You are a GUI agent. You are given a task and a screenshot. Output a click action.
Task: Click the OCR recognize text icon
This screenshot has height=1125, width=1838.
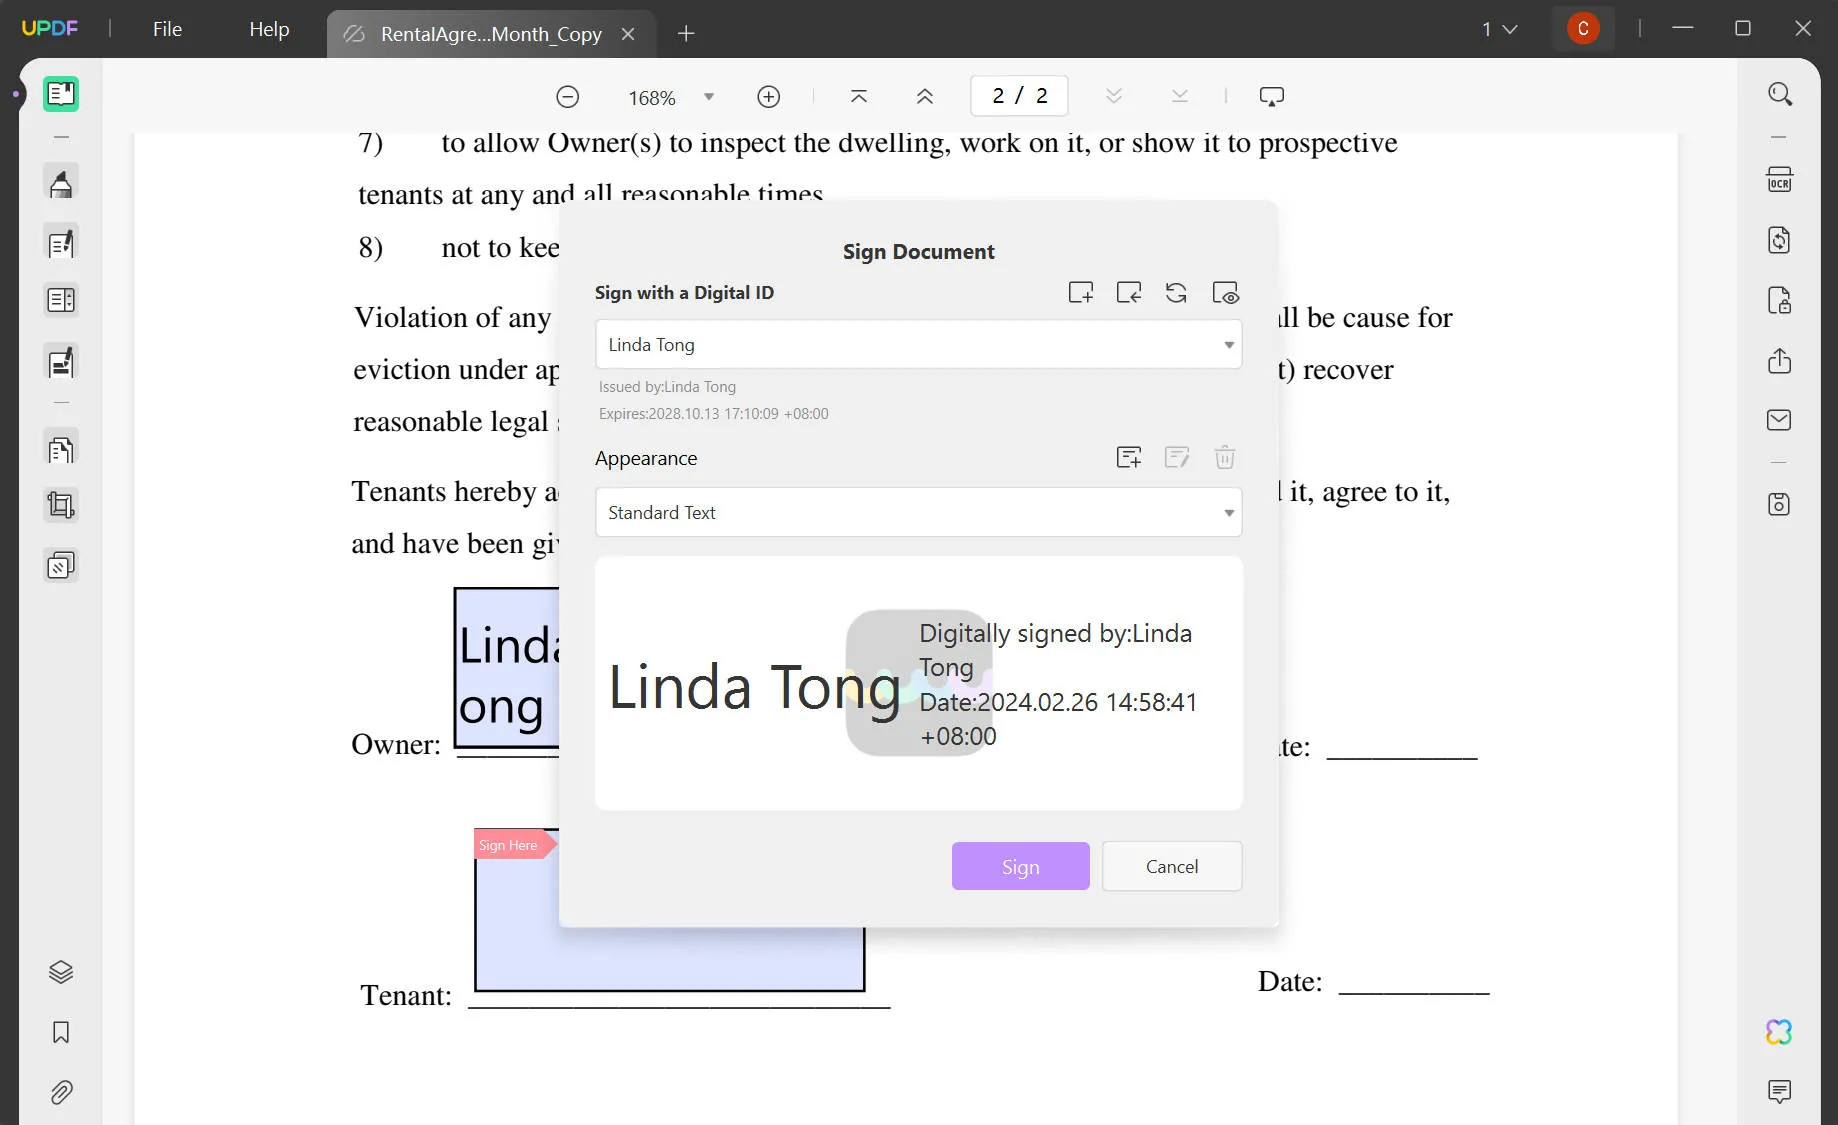[x=1779, y=180]
